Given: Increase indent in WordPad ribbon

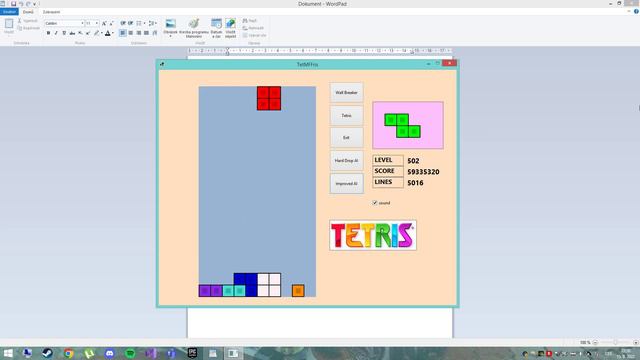Looking at the screenshot, I should [131, 23].
